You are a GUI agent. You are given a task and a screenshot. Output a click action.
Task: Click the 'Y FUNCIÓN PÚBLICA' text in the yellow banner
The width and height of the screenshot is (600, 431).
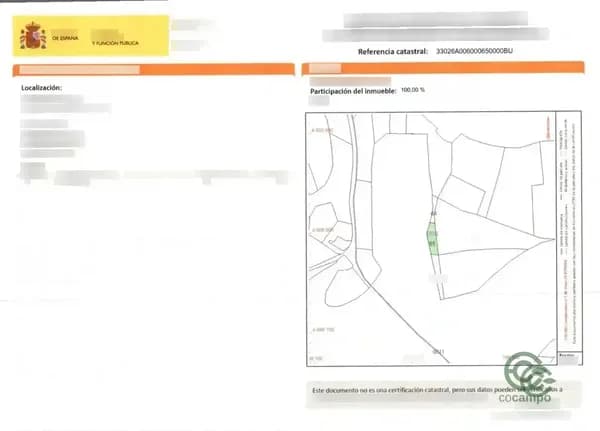pyautogui.click(x=115, y=43)
